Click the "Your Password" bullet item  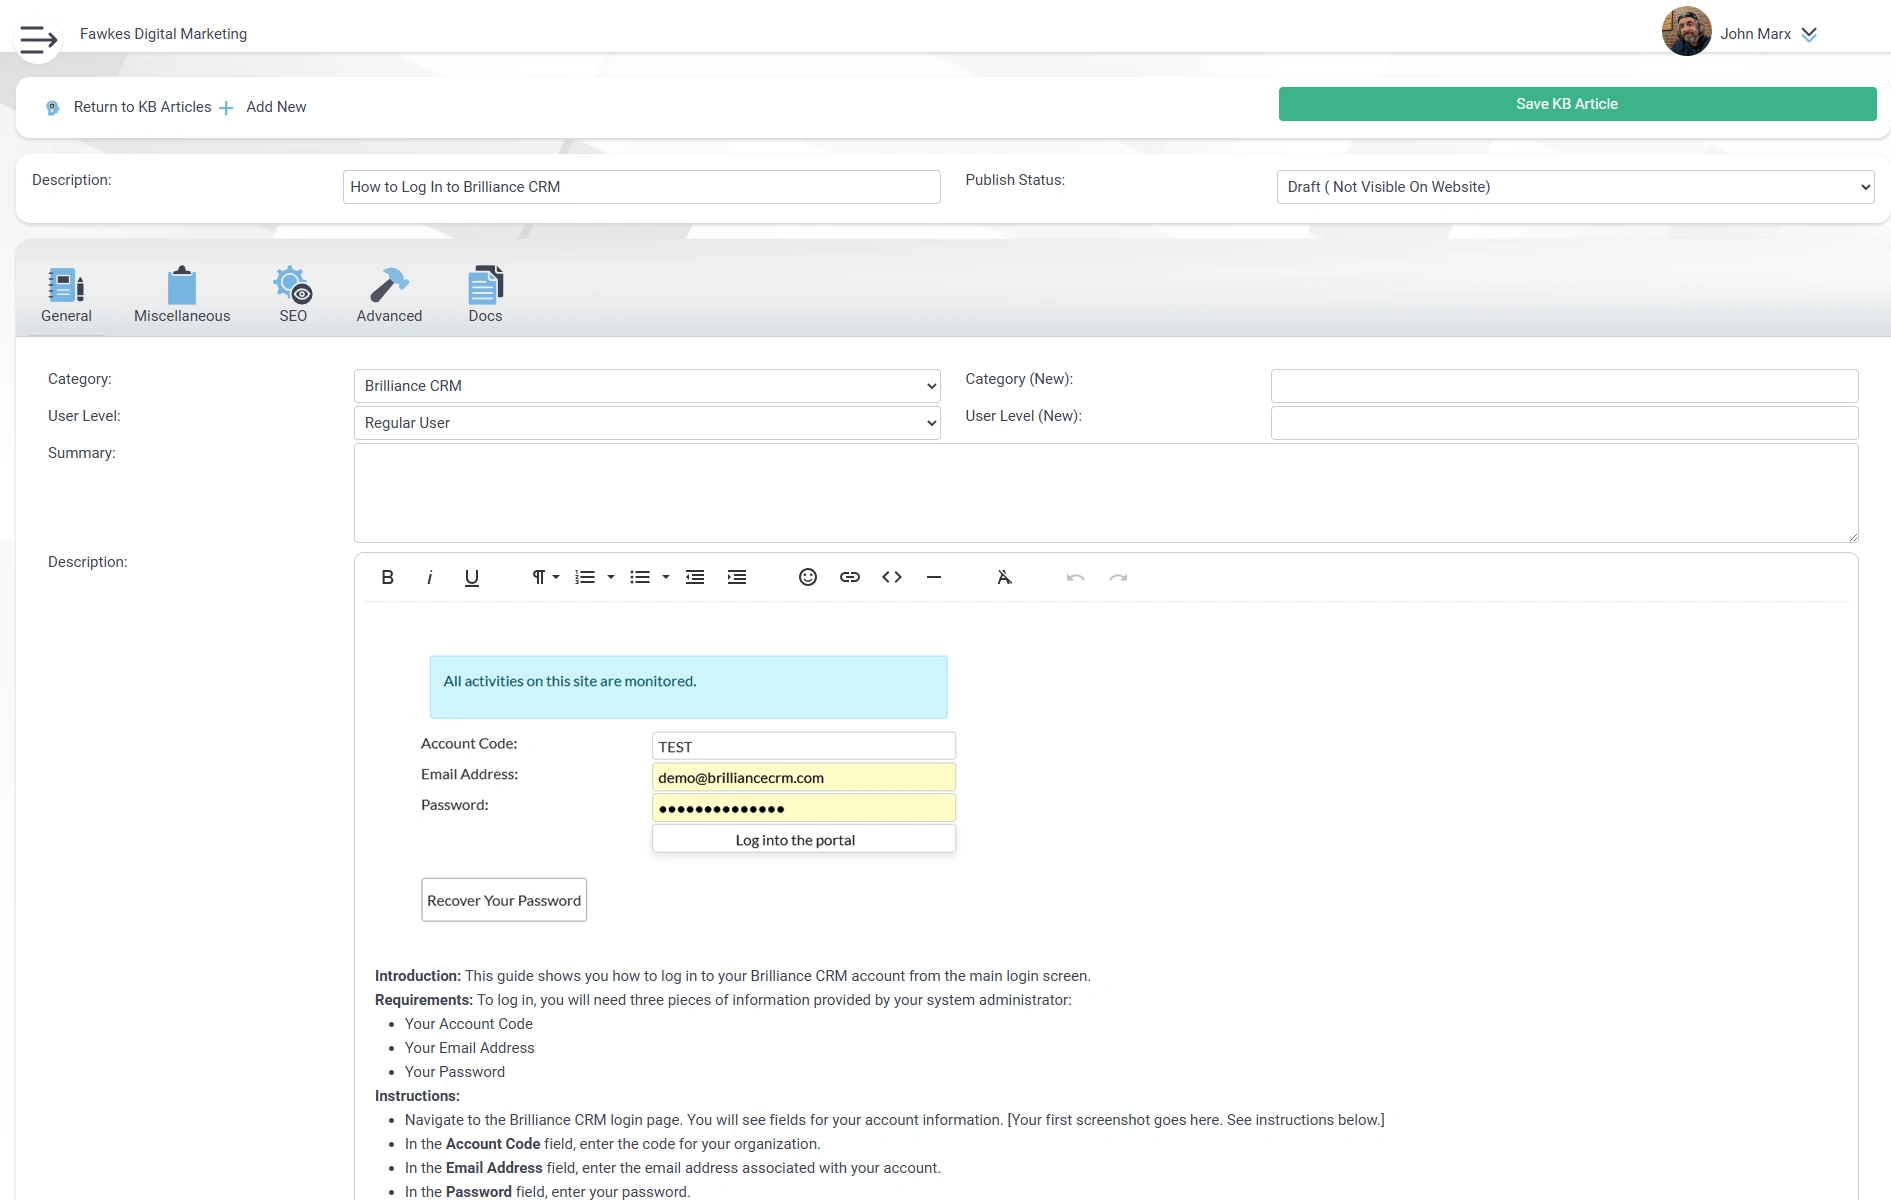(455, 1072)
